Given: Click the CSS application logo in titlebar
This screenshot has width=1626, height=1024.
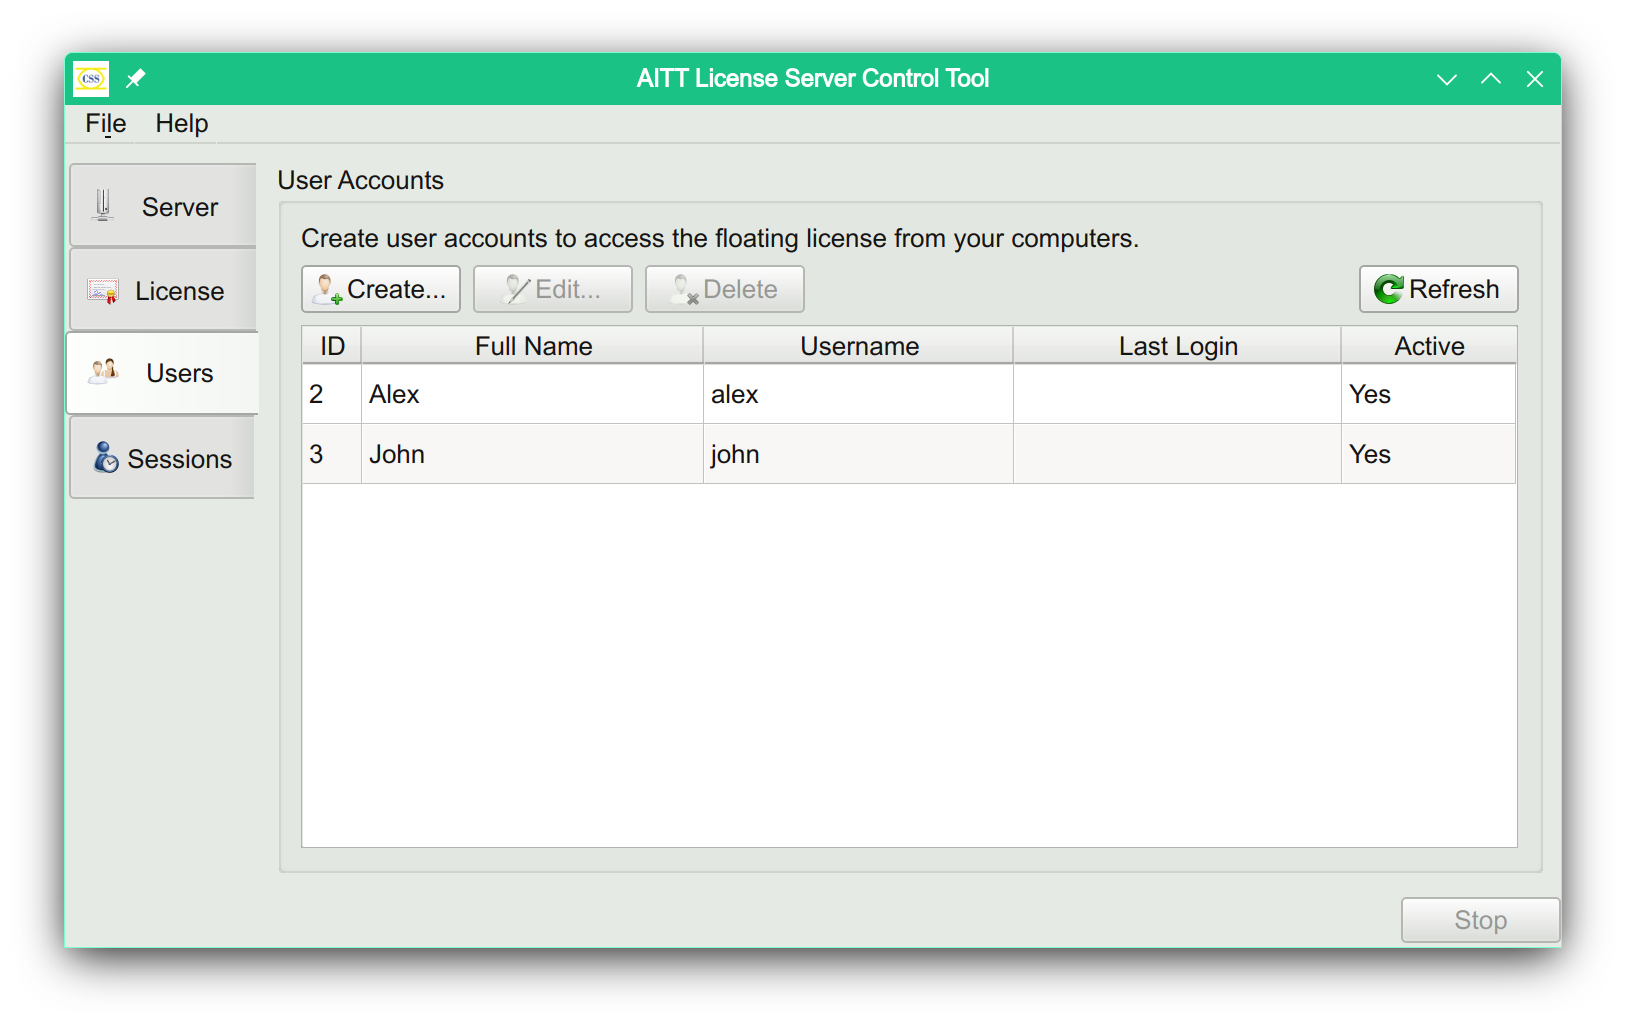Looking at the screenshot, I should click(90, 78).
